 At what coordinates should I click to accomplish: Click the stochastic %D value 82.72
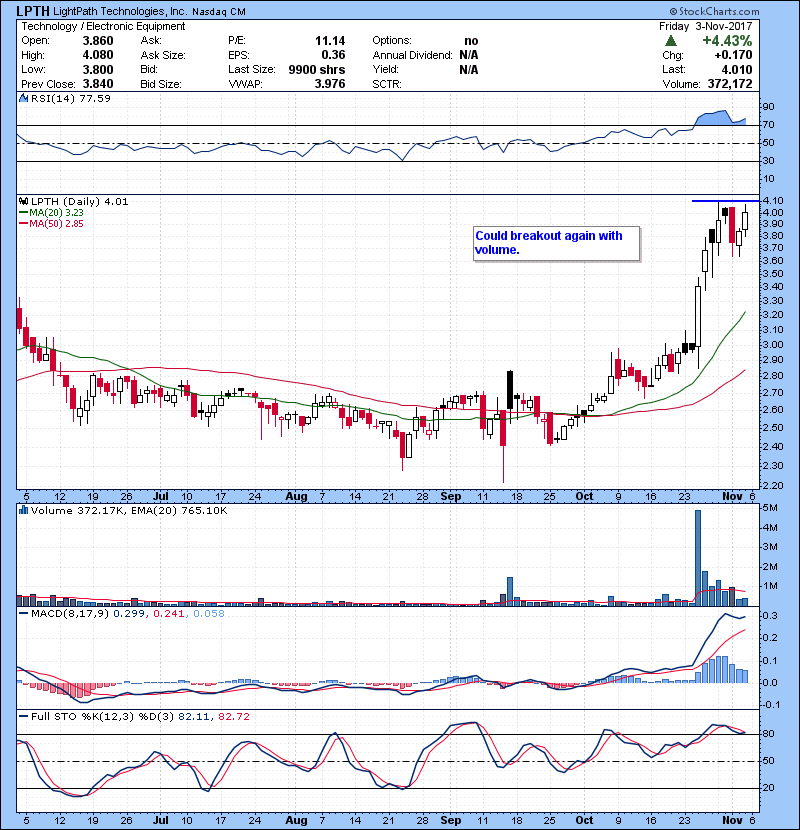click(x=233, y=717)
